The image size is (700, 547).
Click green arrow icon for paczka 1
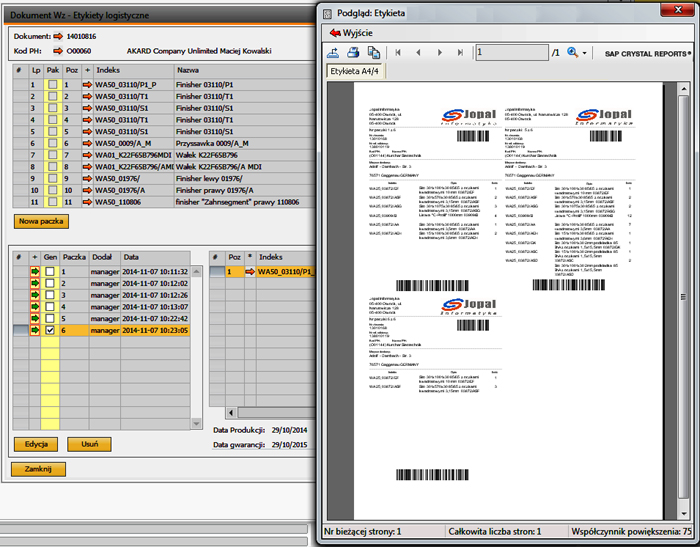tap(35, 271)
